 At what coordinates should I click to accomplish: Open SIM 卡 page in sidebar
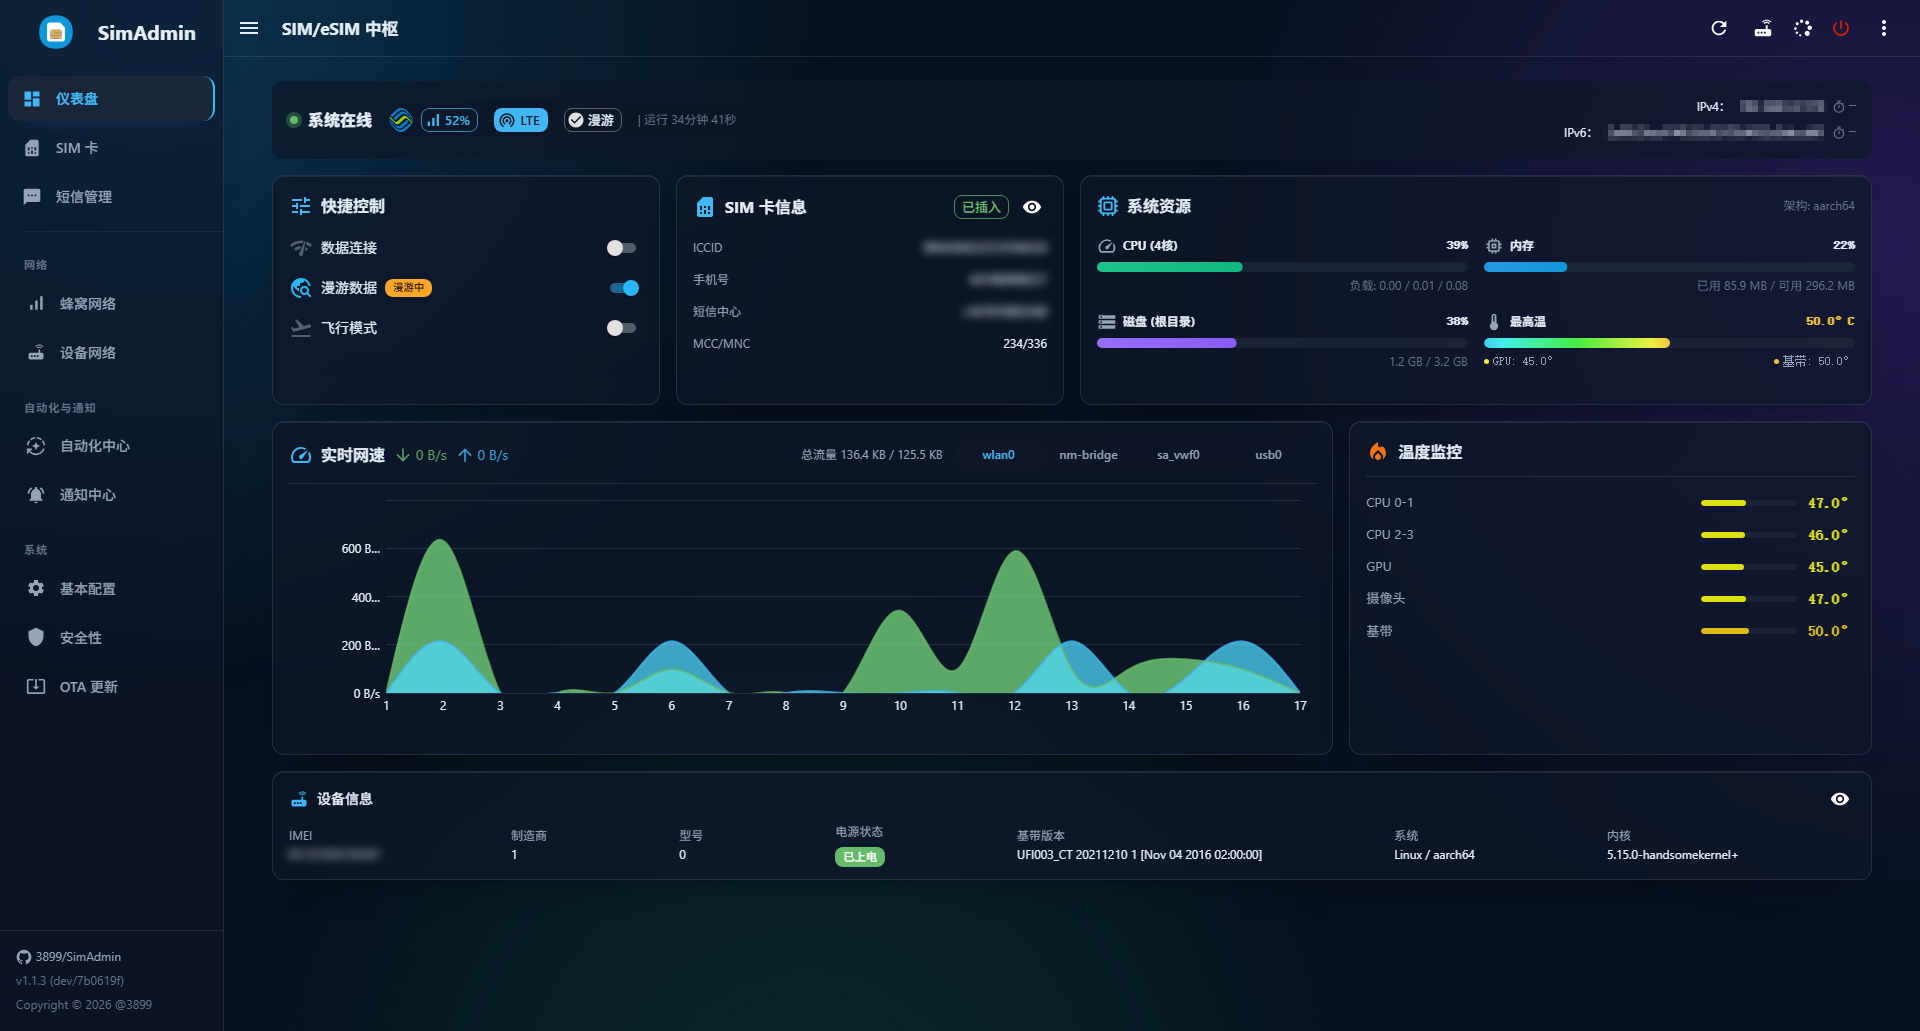tap(111, 148)
